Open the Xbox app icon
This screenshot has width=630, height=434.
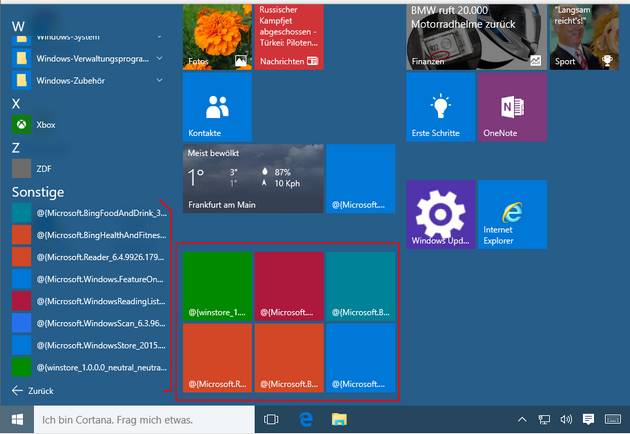pyautogui.click(x=21, y=125)
